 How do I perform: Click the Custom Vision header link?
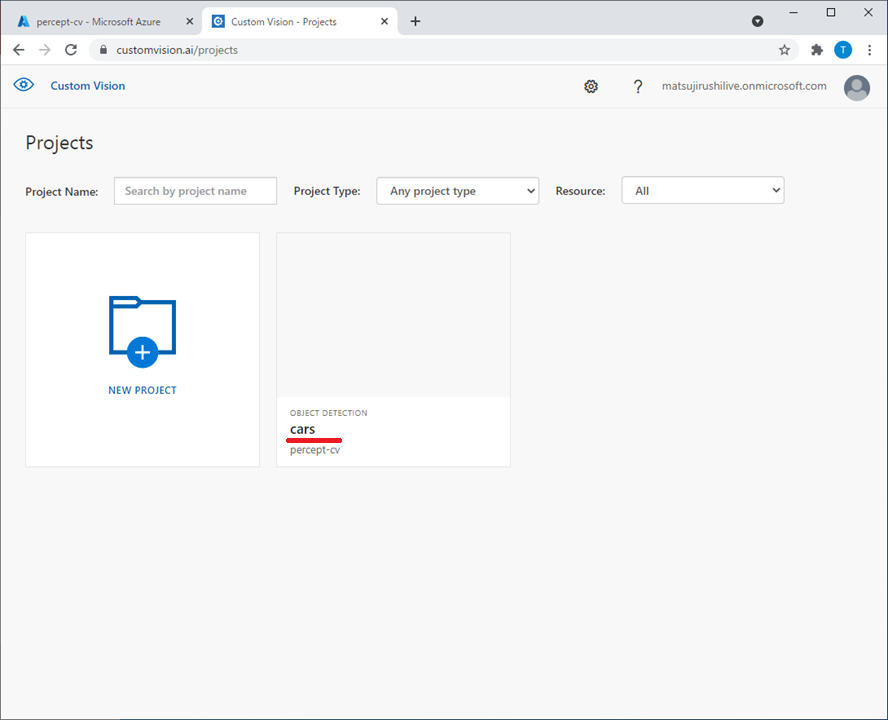[x=88, y=86]
